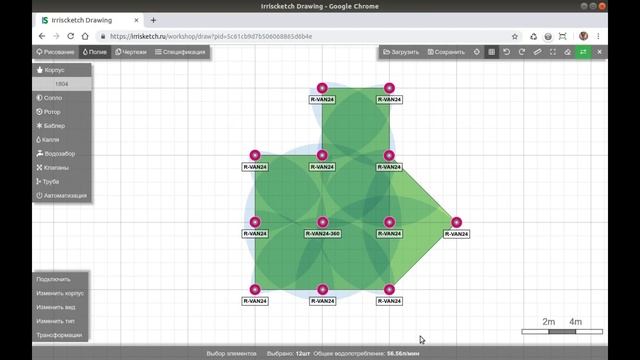Click Изменить корпус action

point(60,293)
